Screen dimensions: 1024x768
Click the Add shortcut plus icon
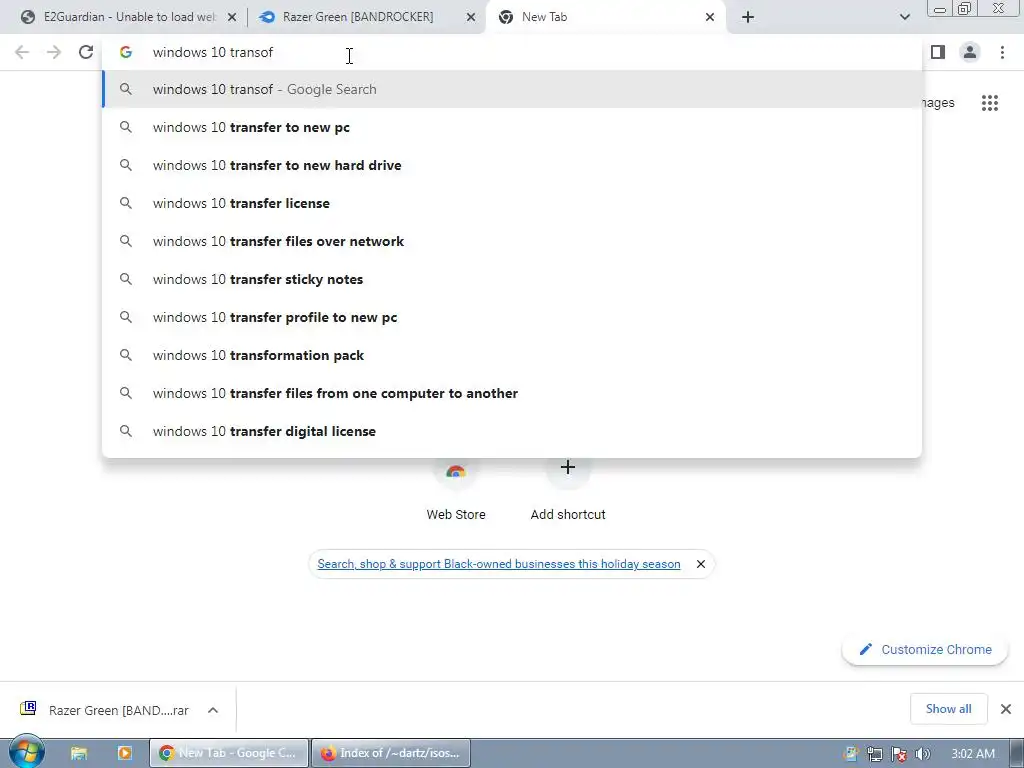click(x=568, y=468)
